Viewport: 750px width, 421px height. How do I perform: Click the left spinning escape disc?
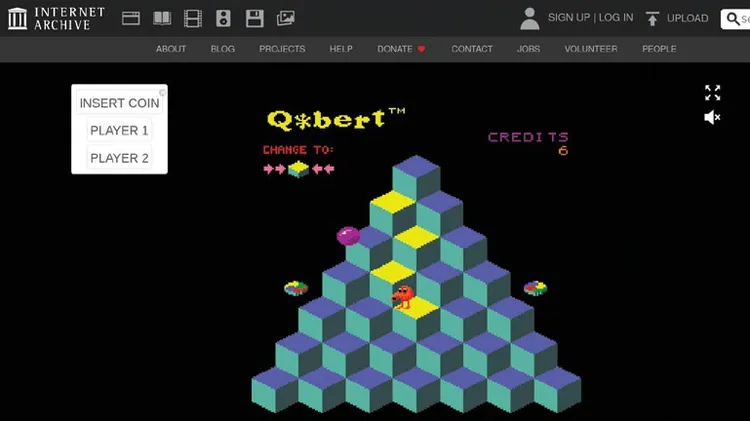pos(296,288)
